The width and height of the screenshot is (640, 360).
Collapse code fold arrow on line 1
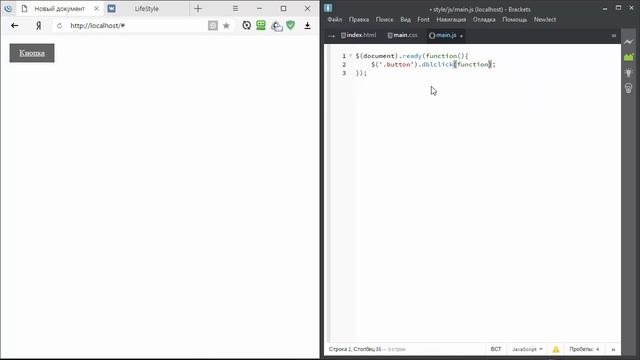pos(350,56)
